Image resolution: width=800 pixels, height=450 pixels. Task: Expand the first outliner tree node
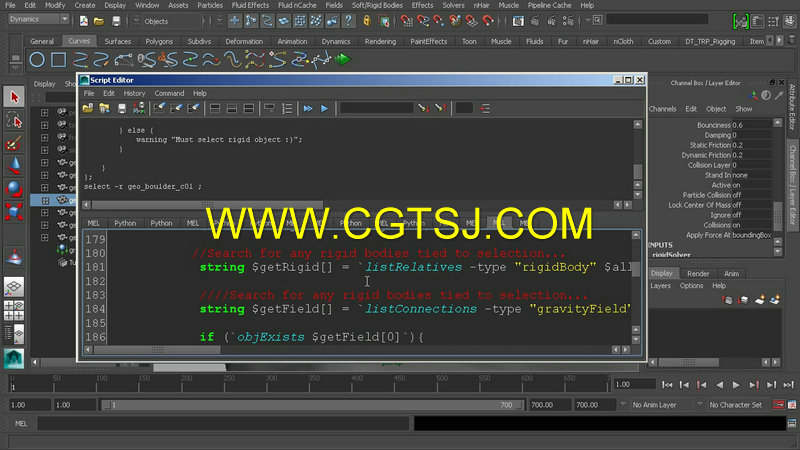[x=45, y=112]
